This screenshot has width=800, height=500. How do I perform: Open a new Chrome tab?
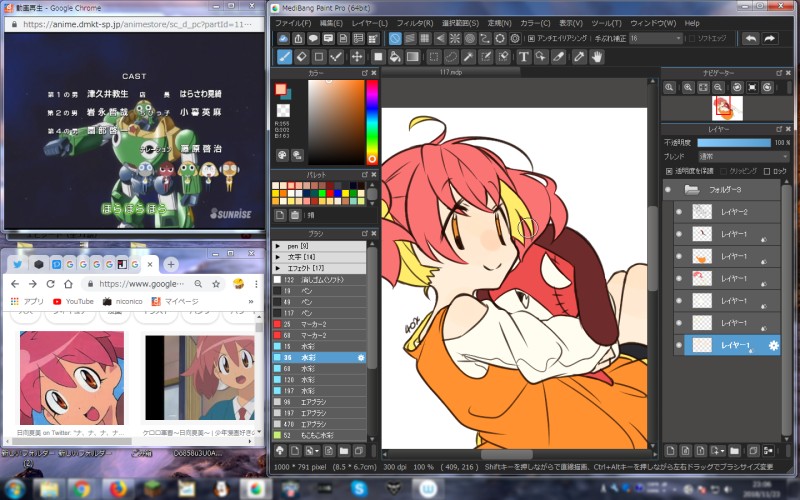click(171, 264)
